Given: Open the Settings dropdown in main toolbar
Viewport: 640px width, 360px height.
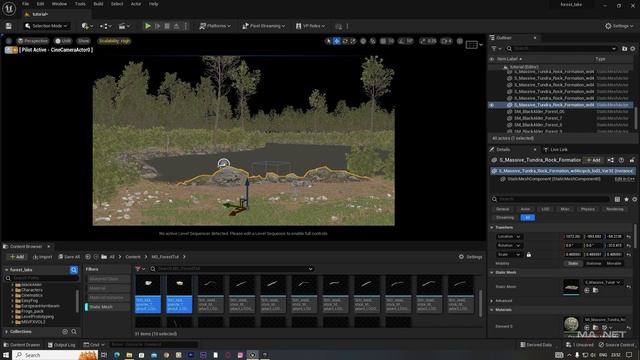Looking at the screenshot, I should click(x=619, y=26).
